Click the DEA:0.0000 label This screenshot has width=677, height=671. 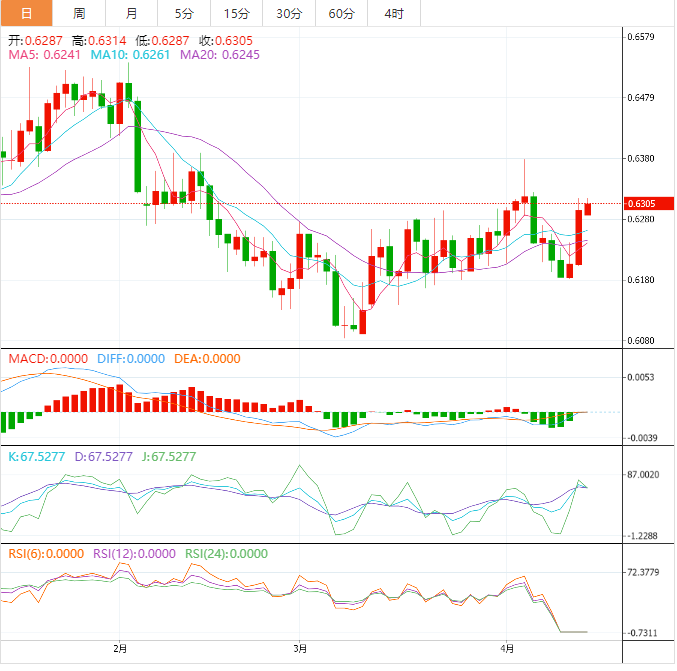207,359
